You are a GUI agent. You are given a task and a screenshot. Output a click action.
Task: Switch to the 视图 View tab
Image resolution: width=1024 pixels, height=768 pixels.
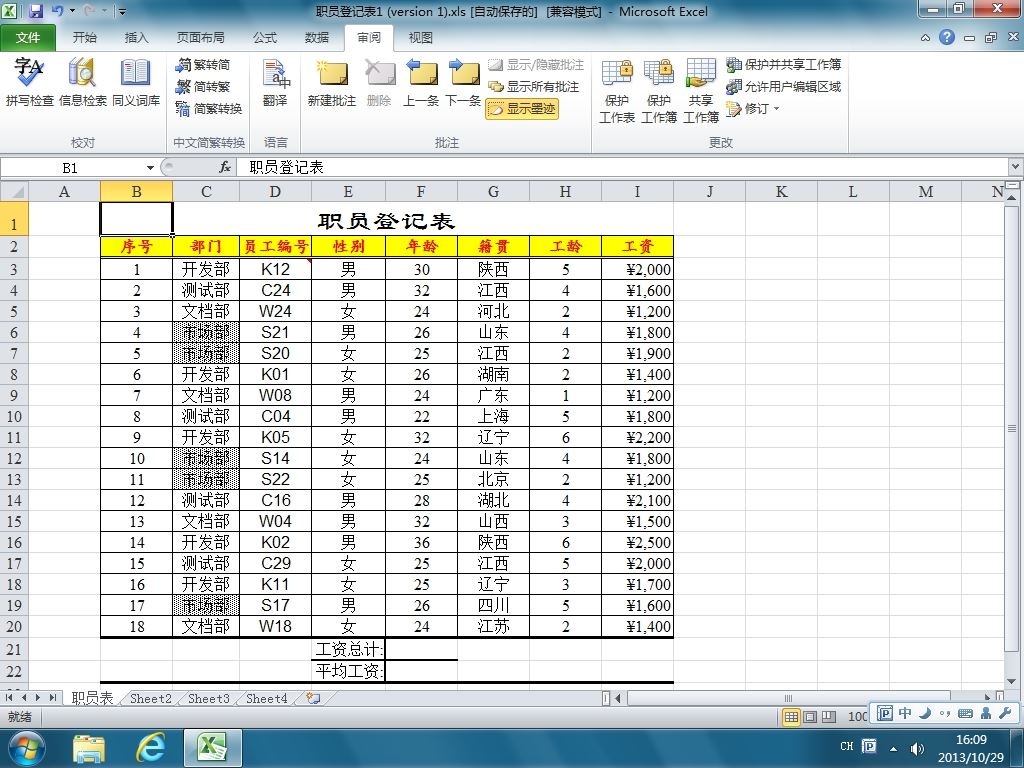pos(421,38)
